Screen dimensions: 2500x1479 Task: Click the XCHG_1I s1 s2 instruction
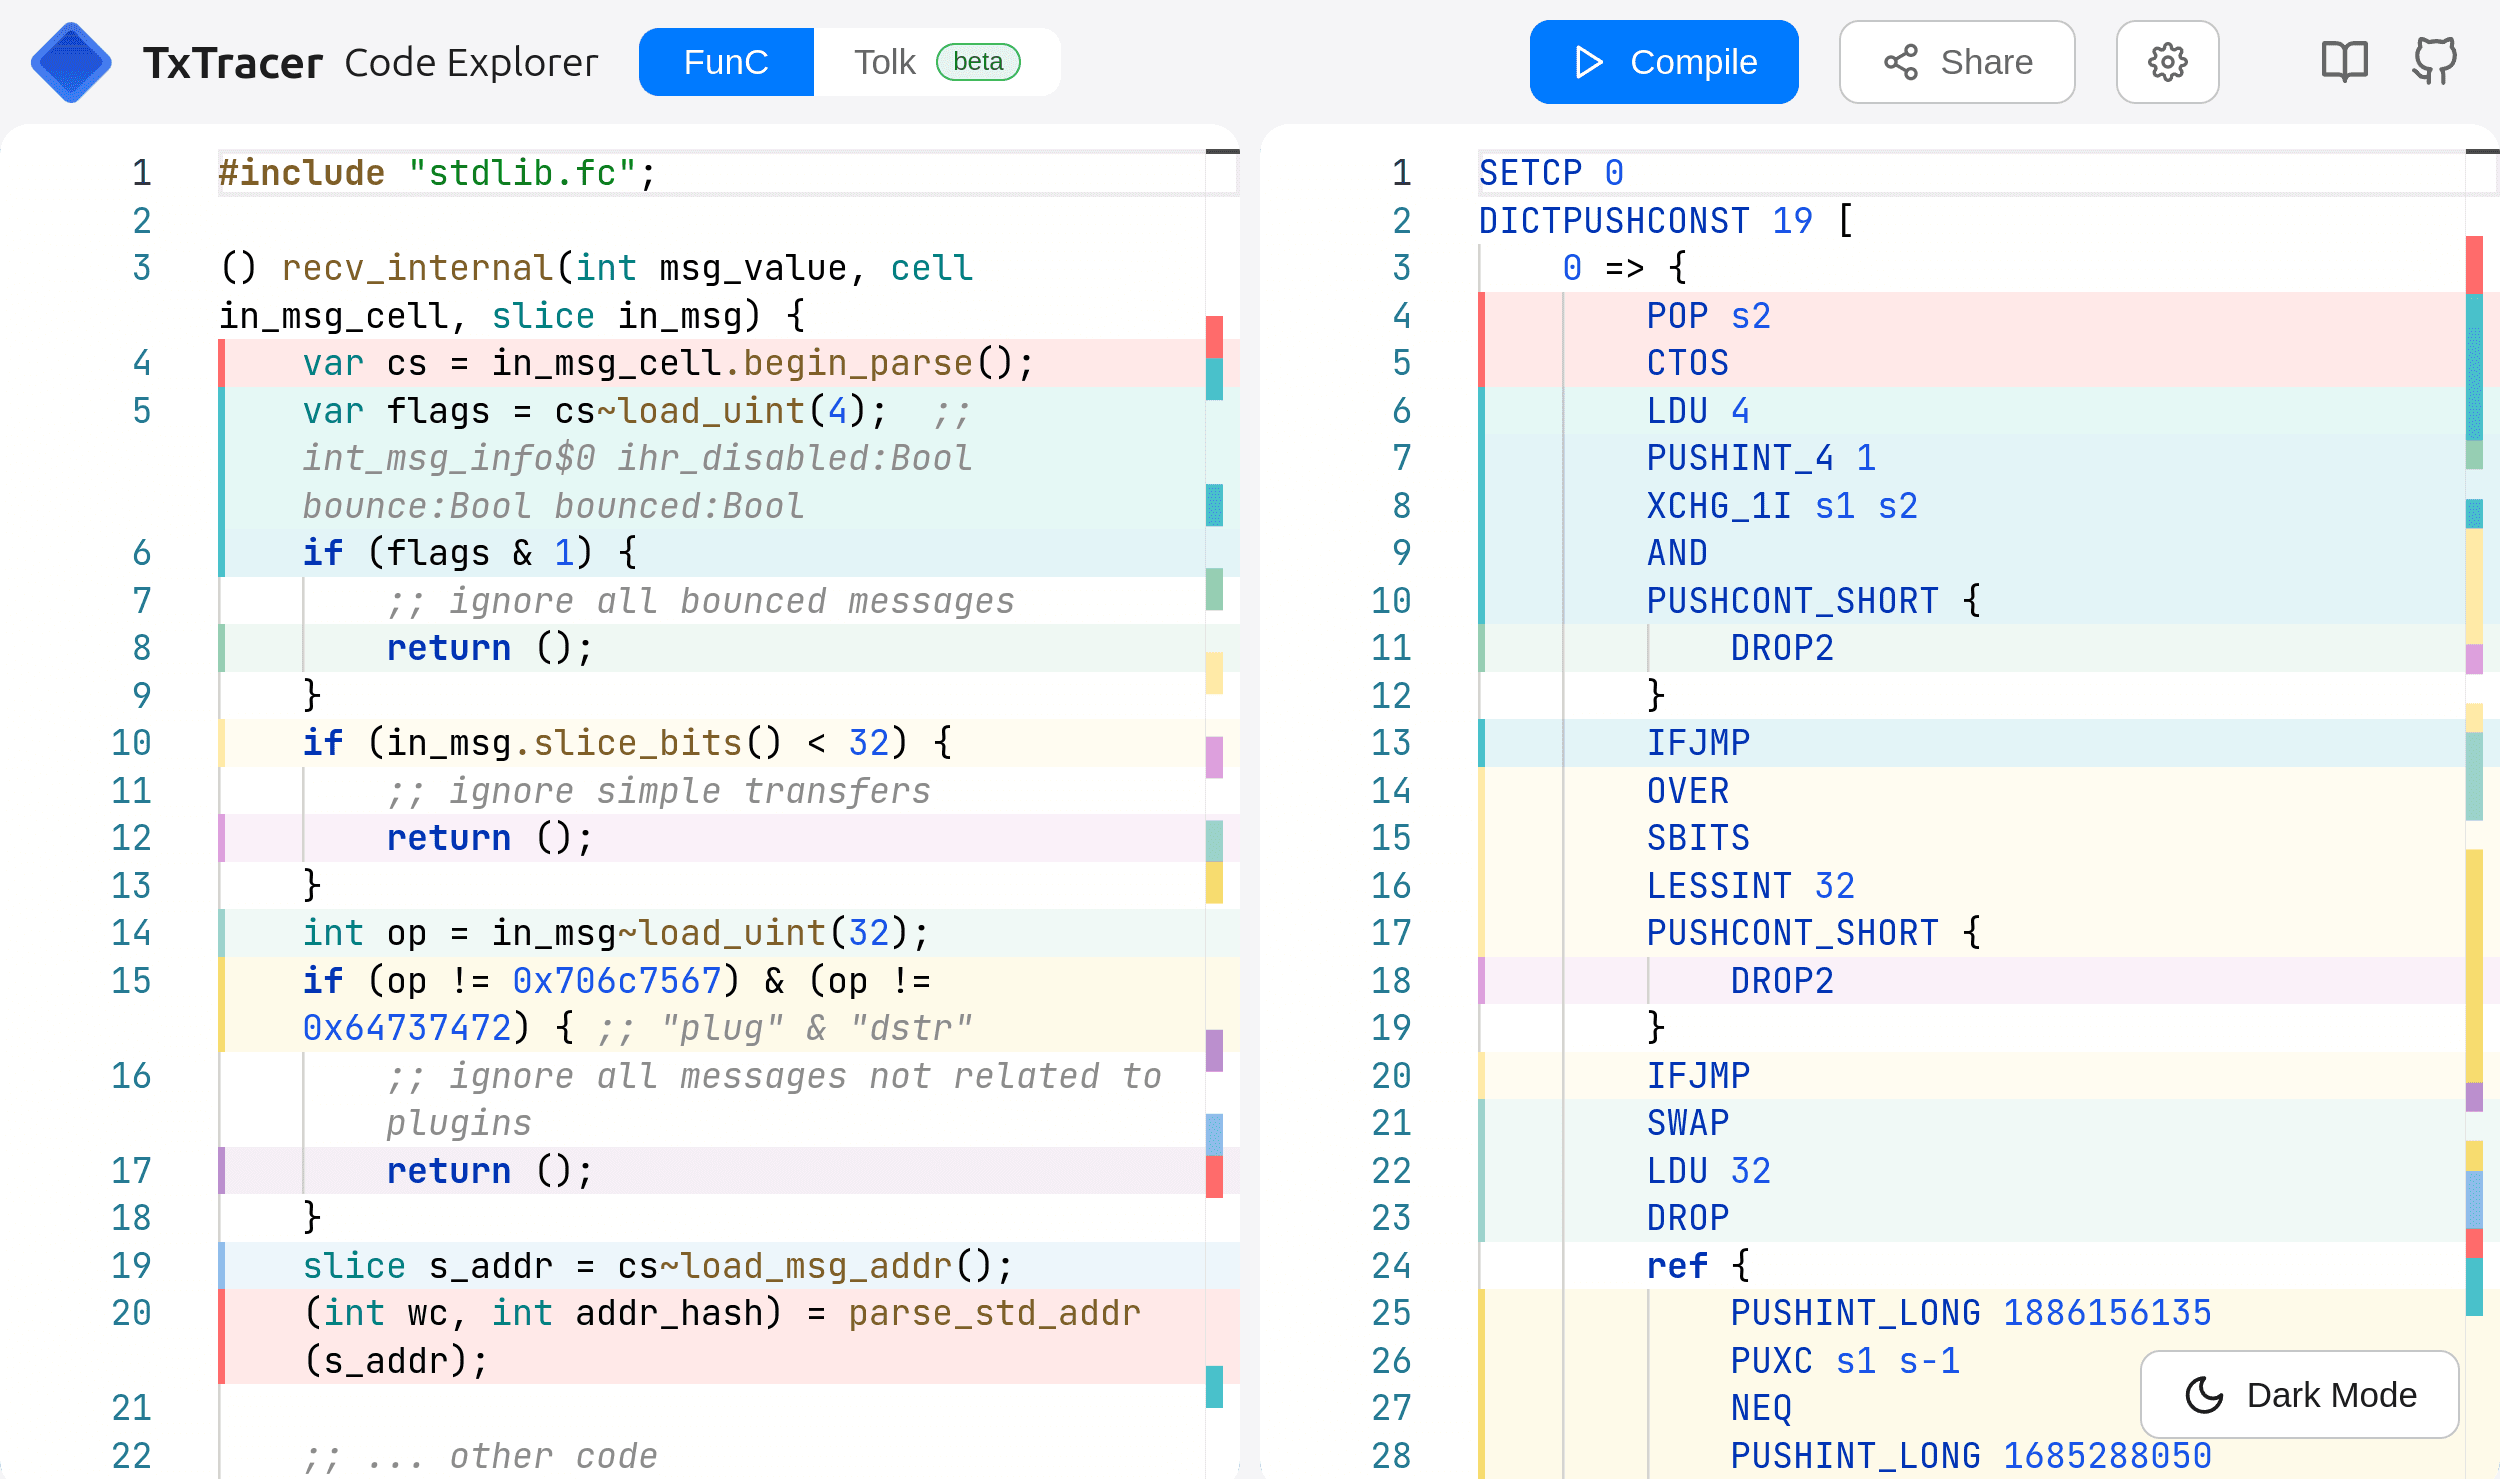pyautogui.click(x=1782, y=506)
